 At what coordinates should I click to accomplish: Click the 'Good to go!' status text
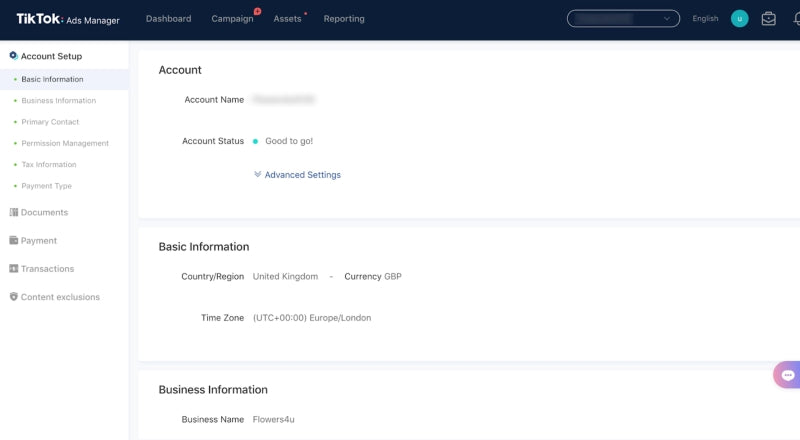pyautogui.click(x=289, y=141)
